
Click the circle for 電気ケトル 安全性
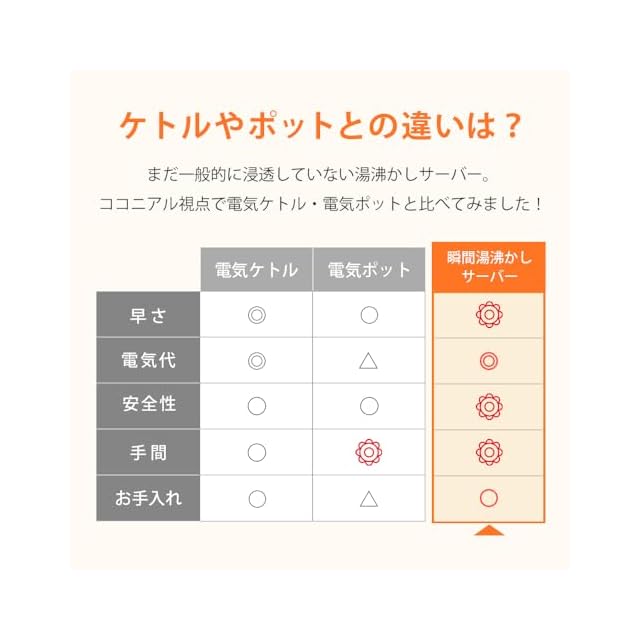tap(257, 406)
